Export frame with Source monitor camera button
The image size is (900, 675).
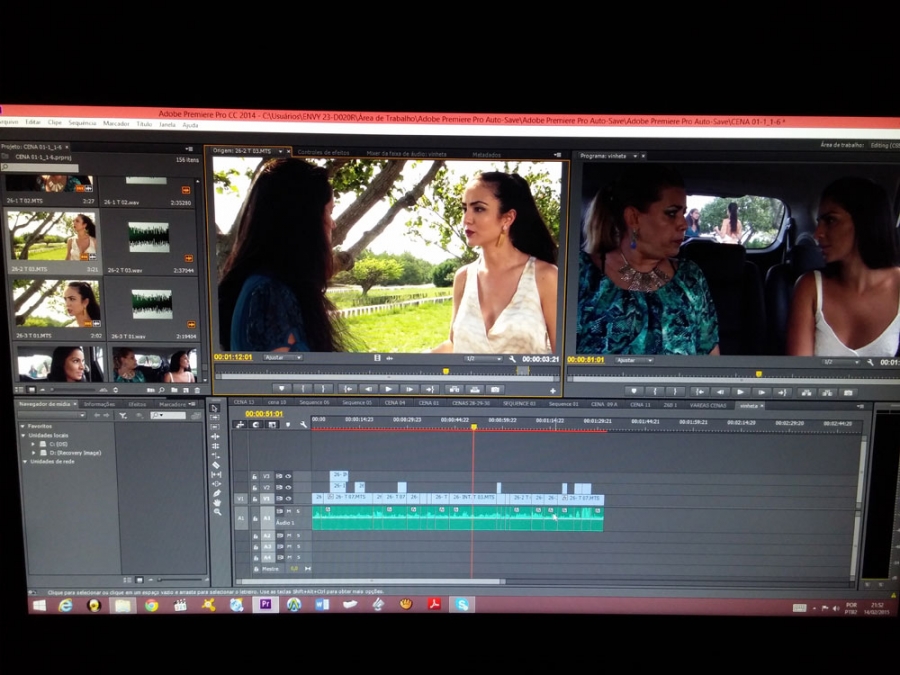tap(495, 389)
